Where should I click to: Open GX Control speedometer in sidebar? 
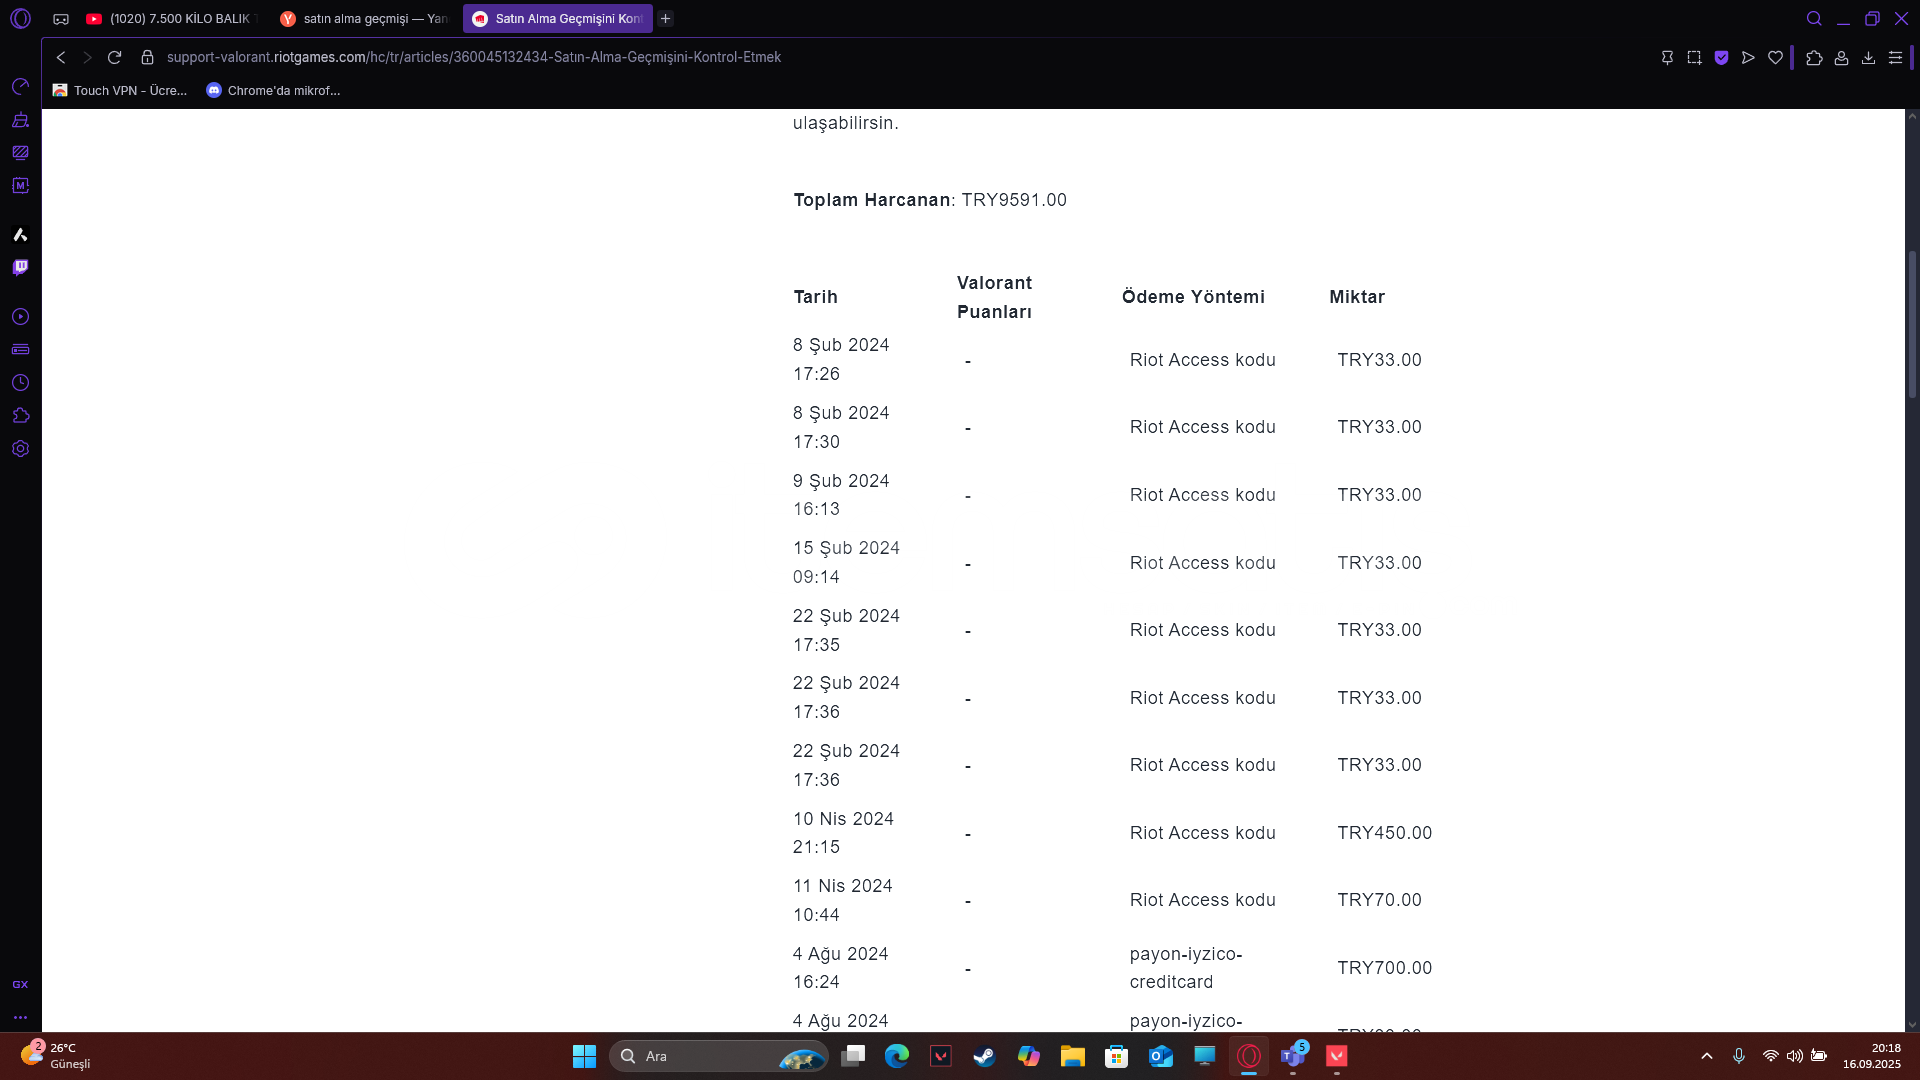click(20, 87)
